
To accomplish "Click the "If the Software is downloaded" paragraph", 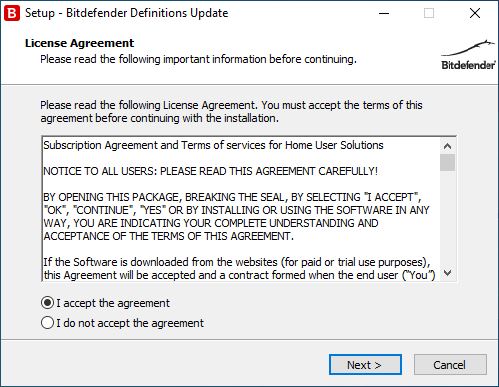I will pos(239,269).
